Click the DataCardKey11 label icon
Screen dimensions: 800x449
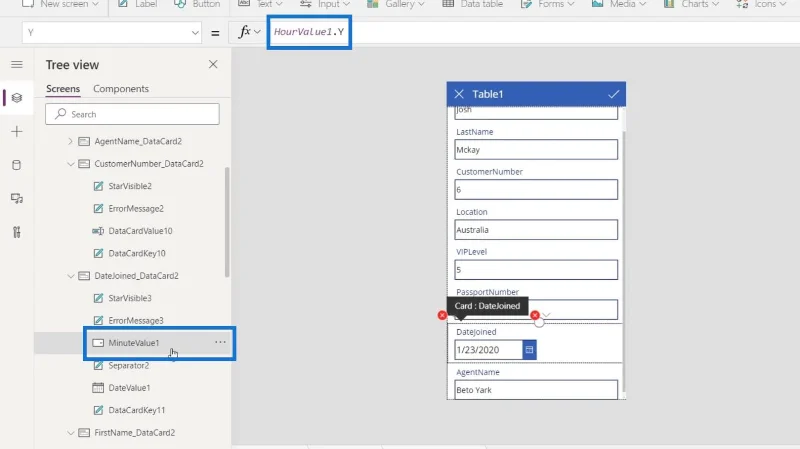tap(98, 410)
